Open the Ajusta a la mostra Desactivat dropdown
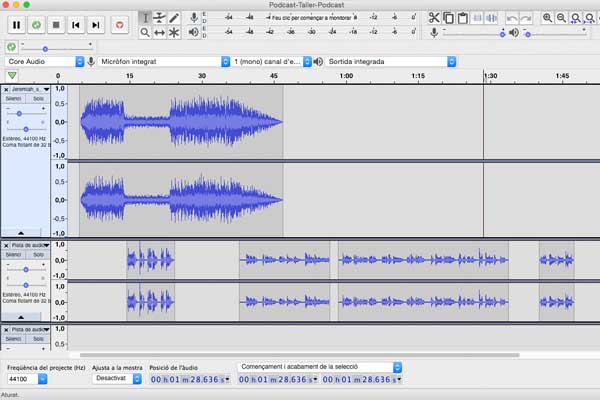The width and height of the screenshot is (600, 400). [x=117, y=379]
